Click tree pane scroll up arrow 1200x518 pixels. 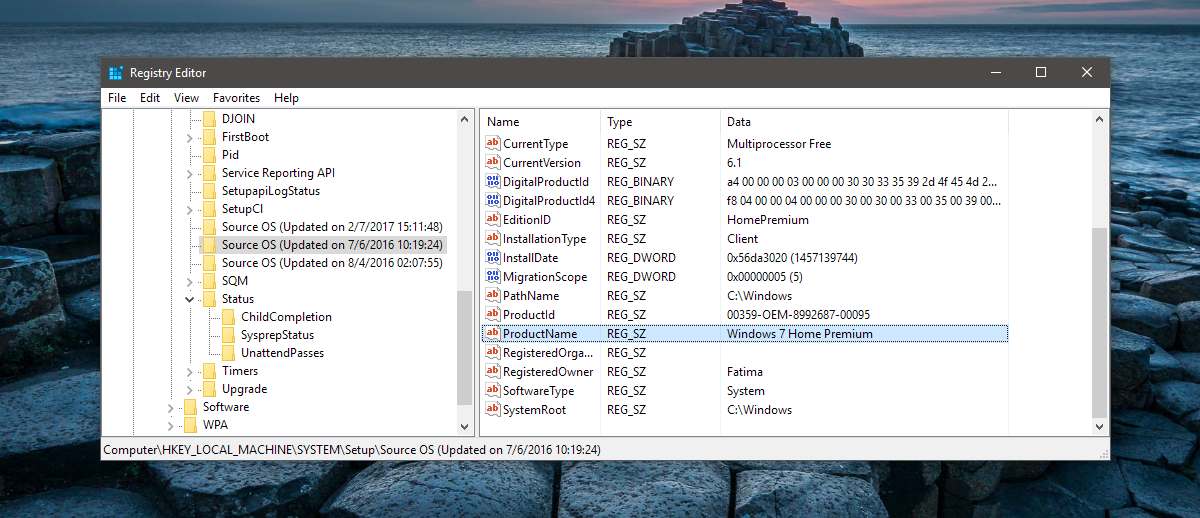465,119
